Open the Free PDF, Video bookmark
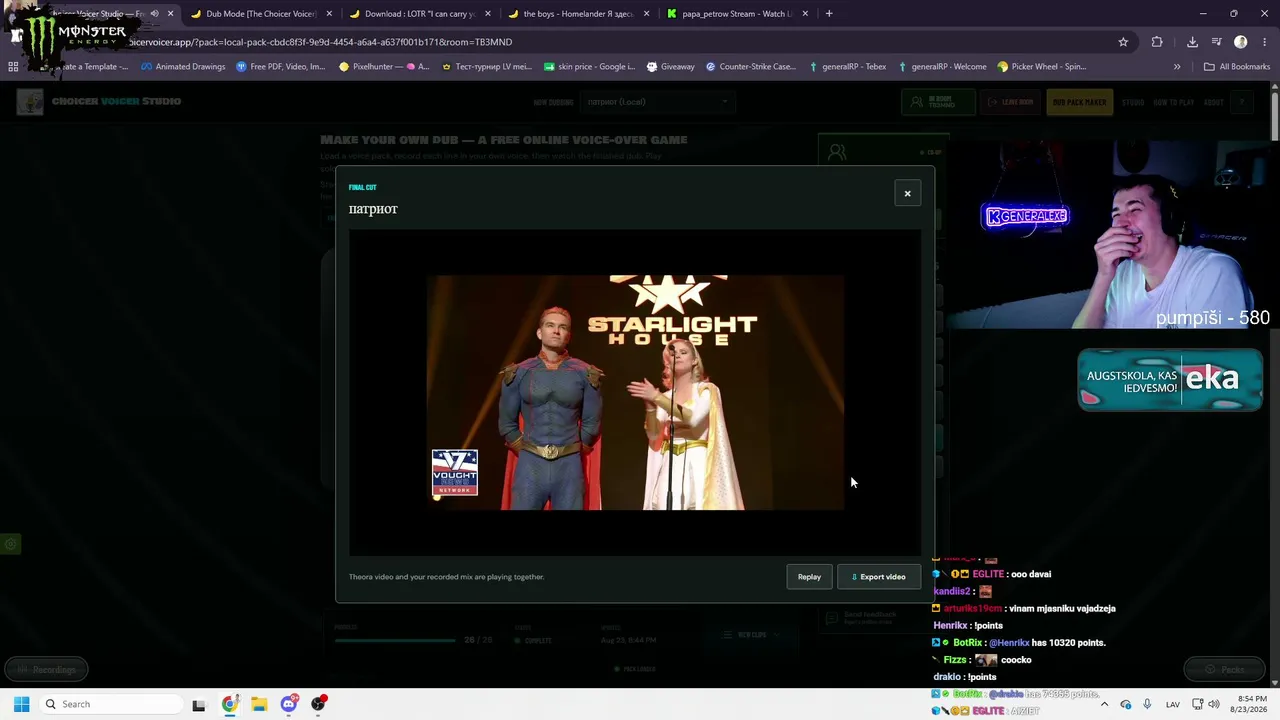1280x720 pixels. pos(281,67)
